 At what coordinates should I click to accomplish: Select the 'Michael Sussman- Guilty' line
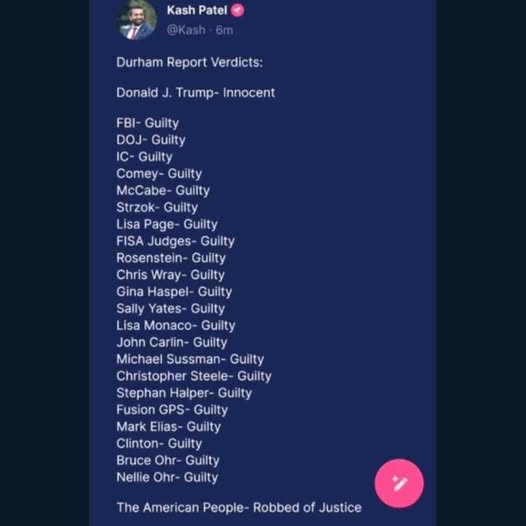click(x=190, y=359)
